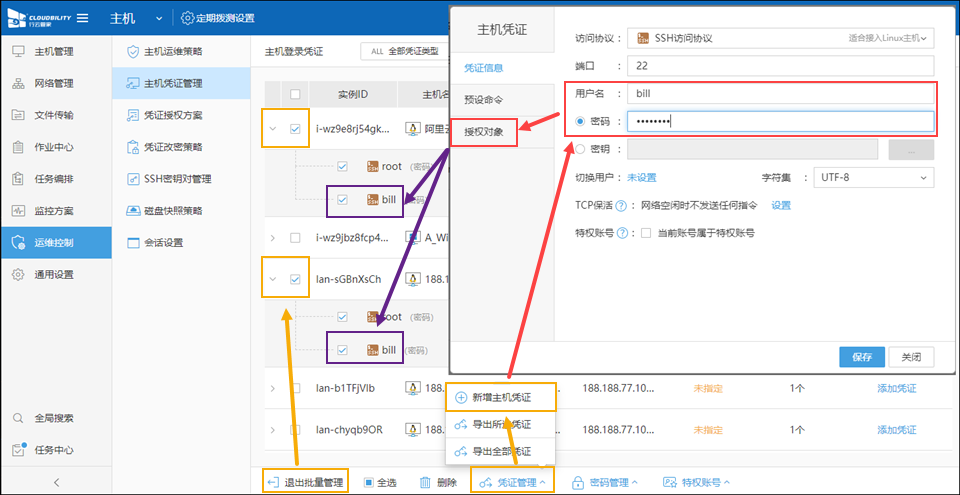960x495 pixels.
Task: Open 监控方案 sidebar item
Action: click(54, 211)
